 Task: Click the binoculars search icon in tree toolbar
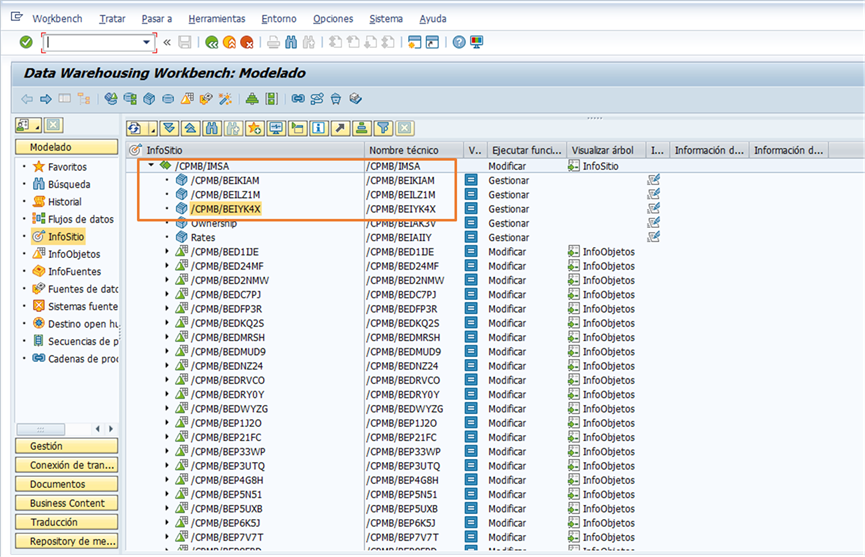[211, 128]
